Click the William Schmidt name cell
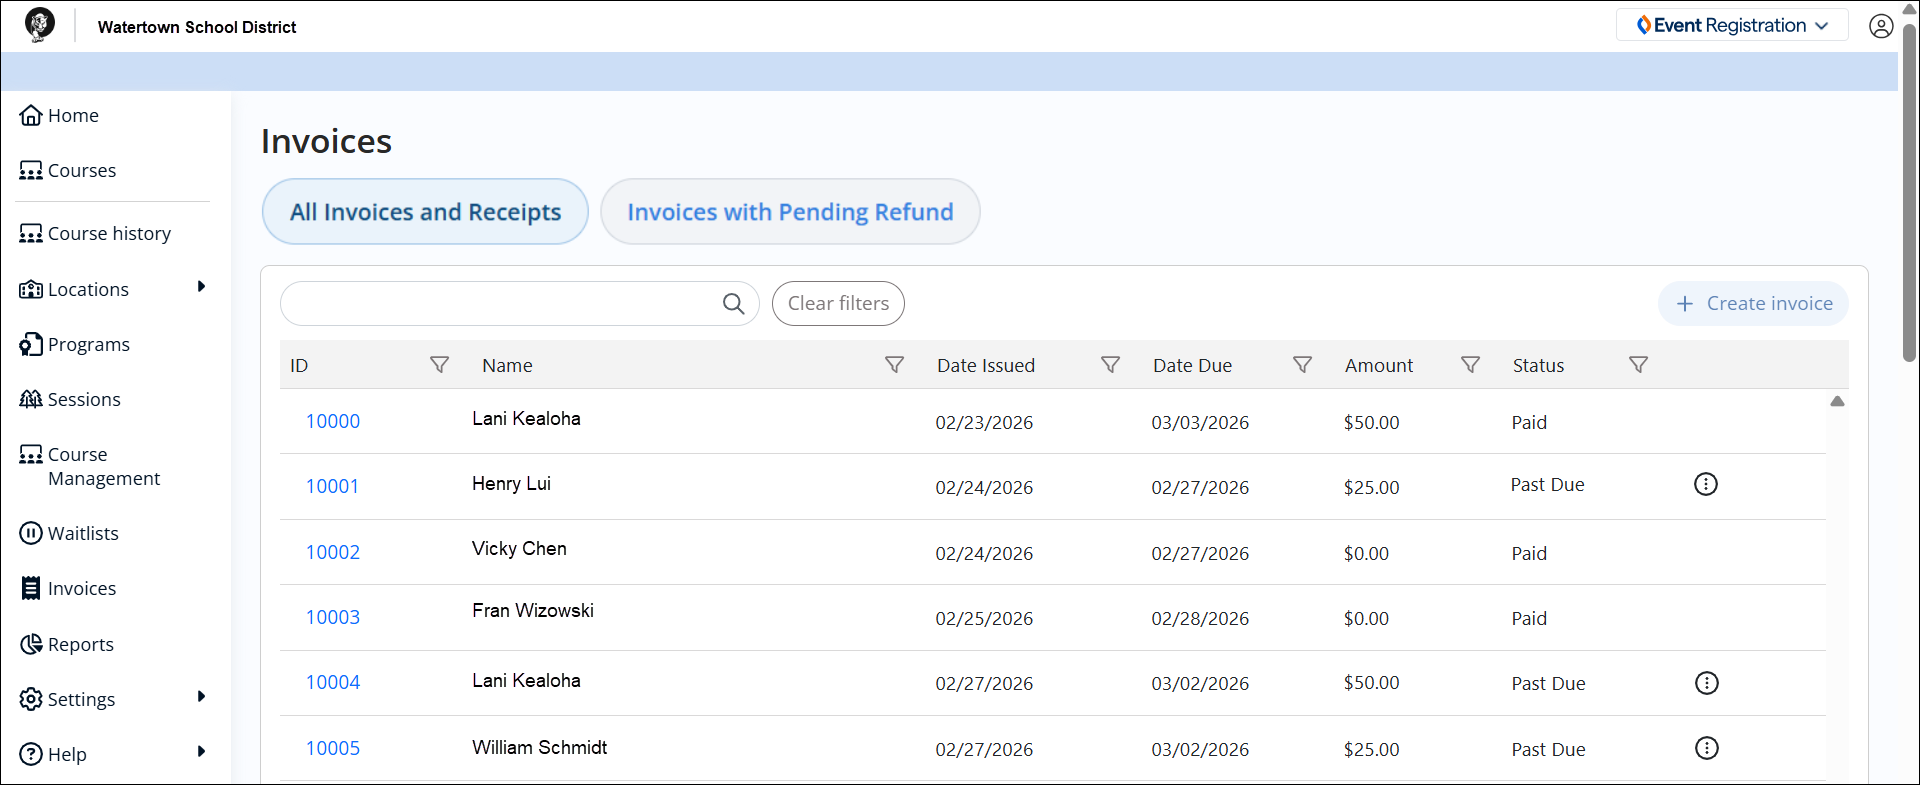The image size is (1920, 785). (540, 748)
